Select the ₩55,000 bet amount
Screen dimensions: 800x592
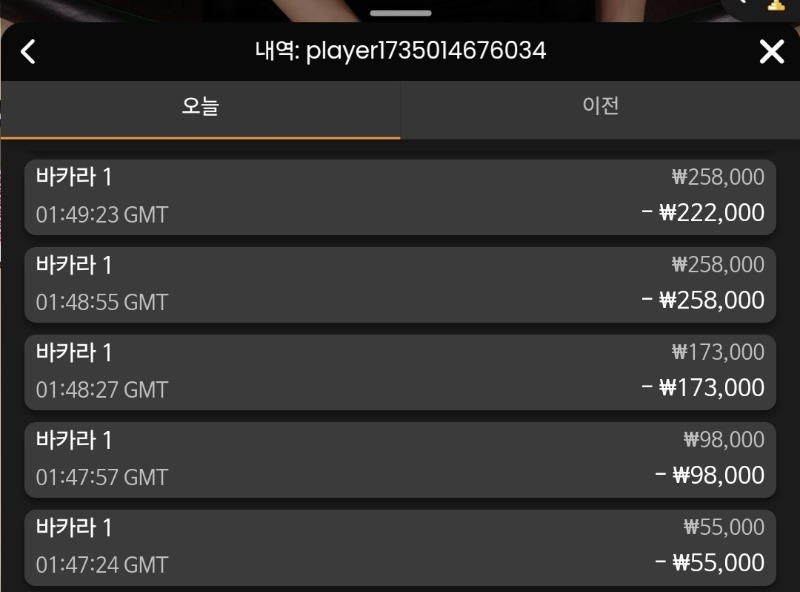(x=724, y=527)
